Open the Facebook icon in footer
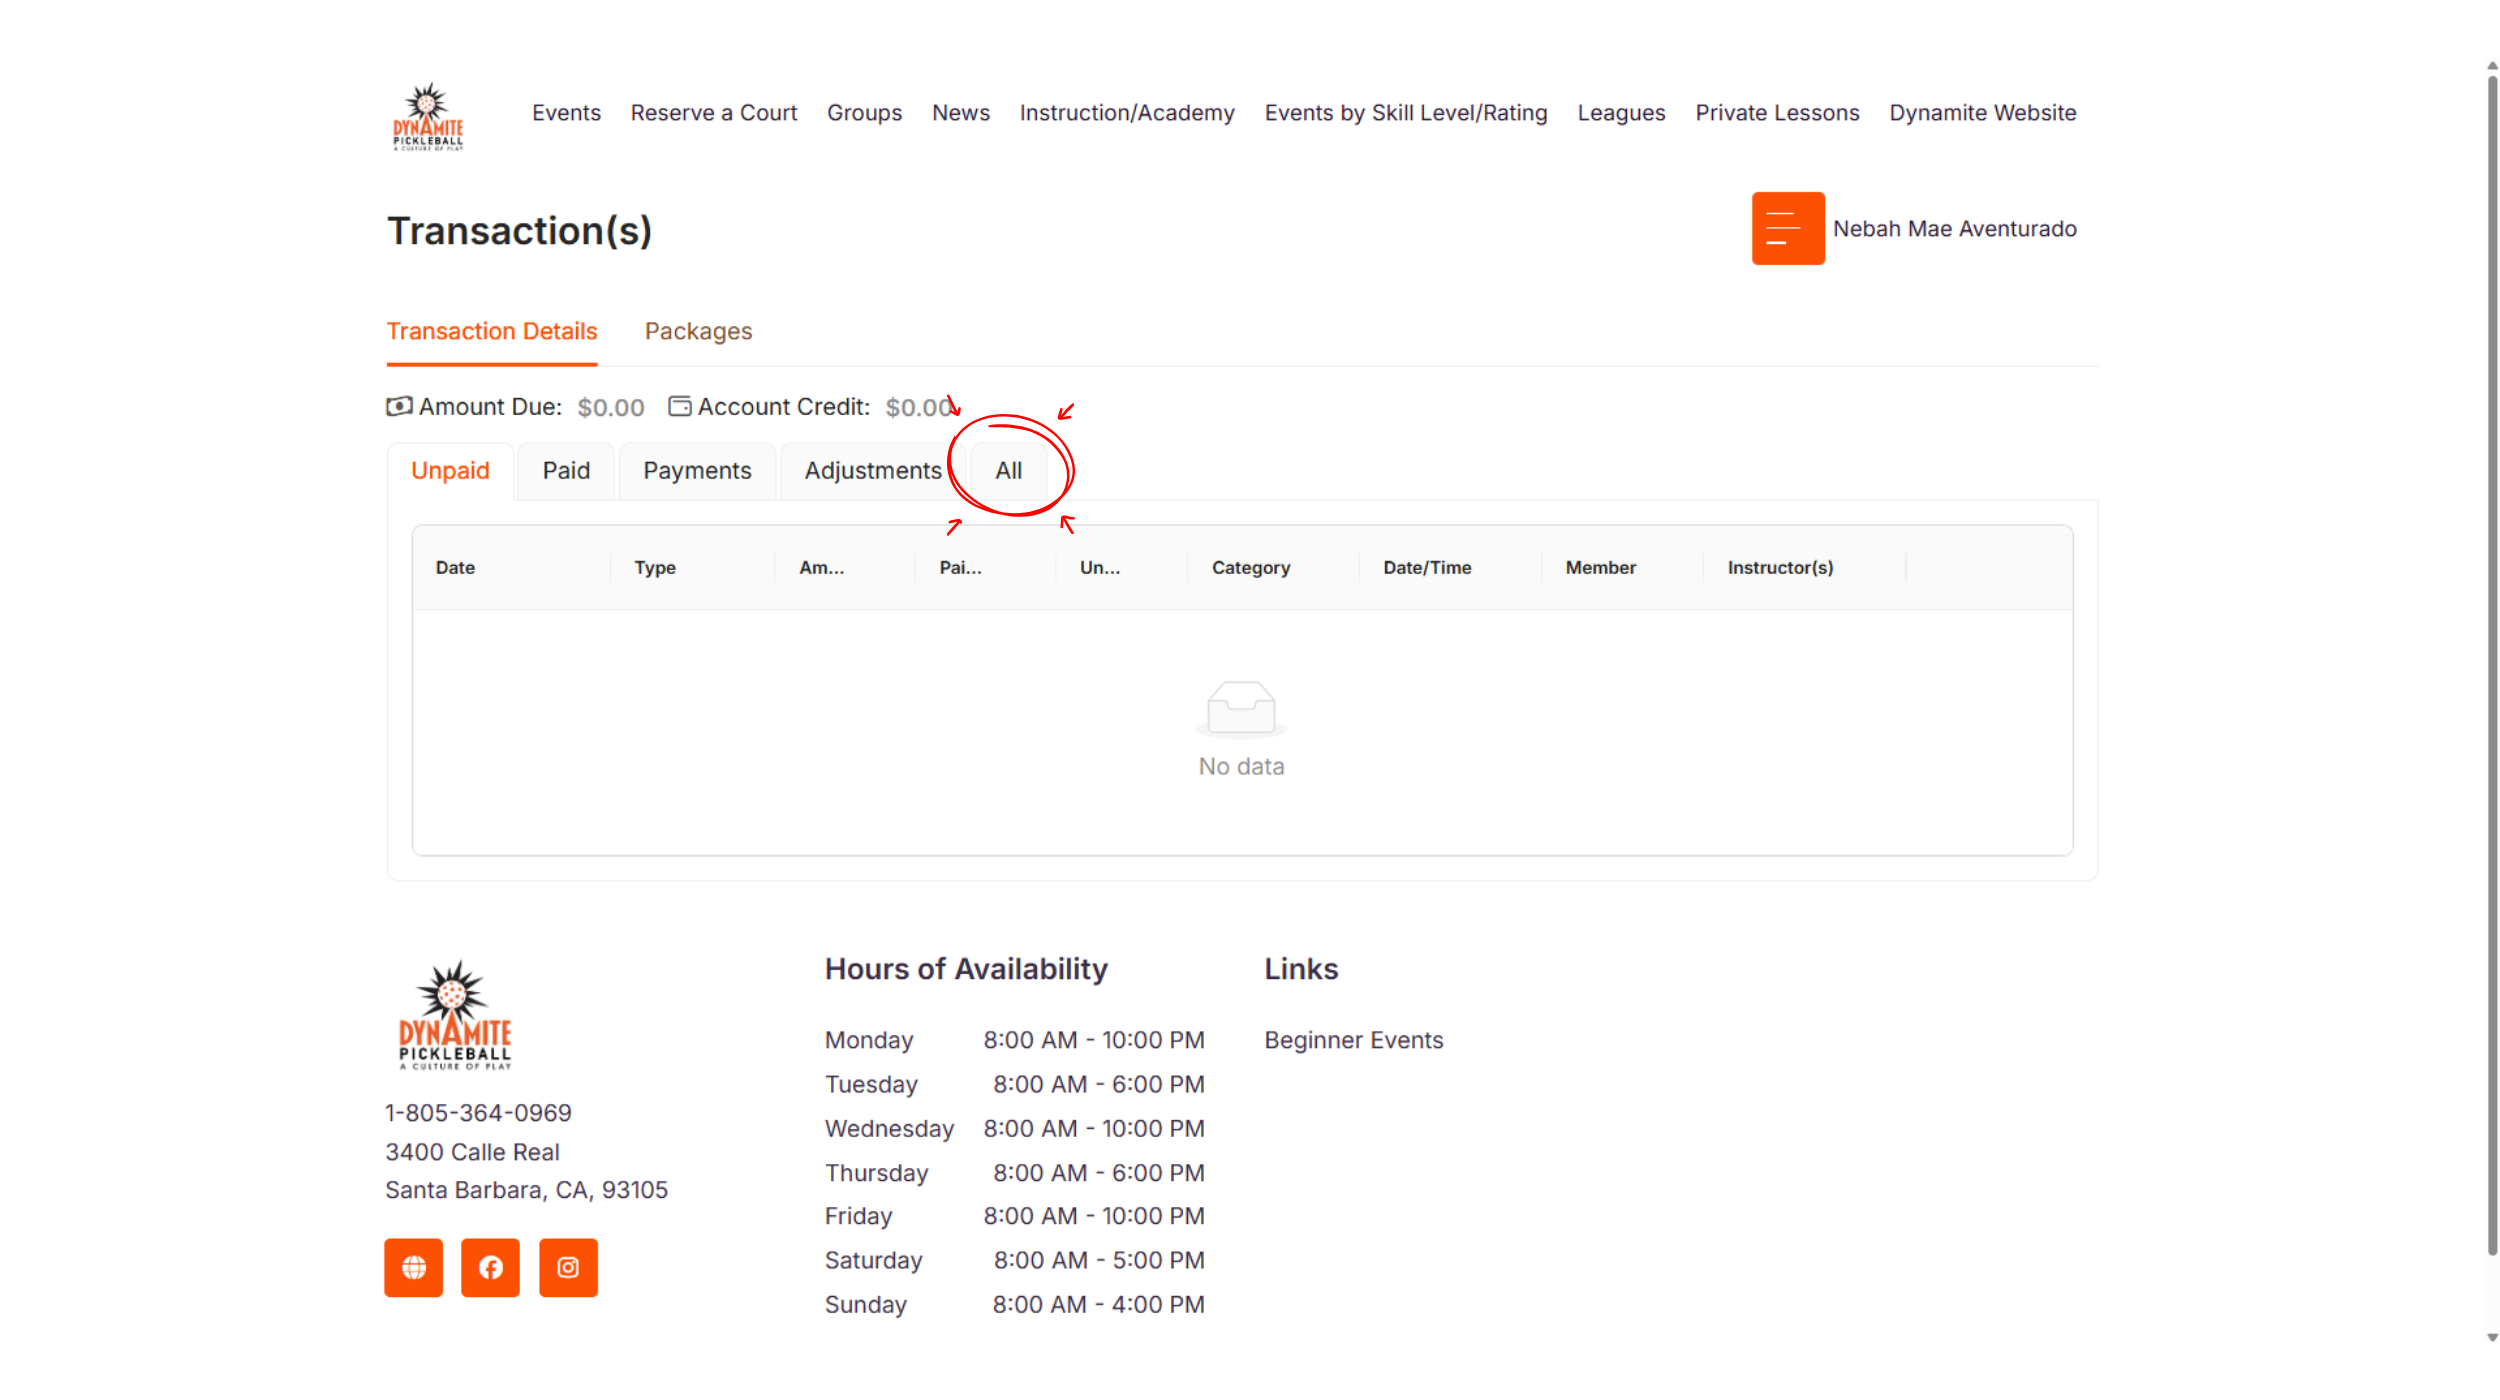The width and height of the screenshot is (2500, 1400). click(x=490, y=1267)
